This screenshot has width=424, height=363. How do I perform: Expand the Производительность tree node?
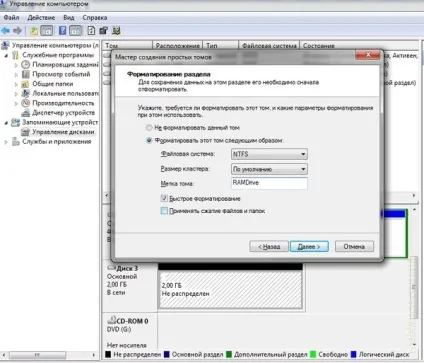tap(16, 103)
